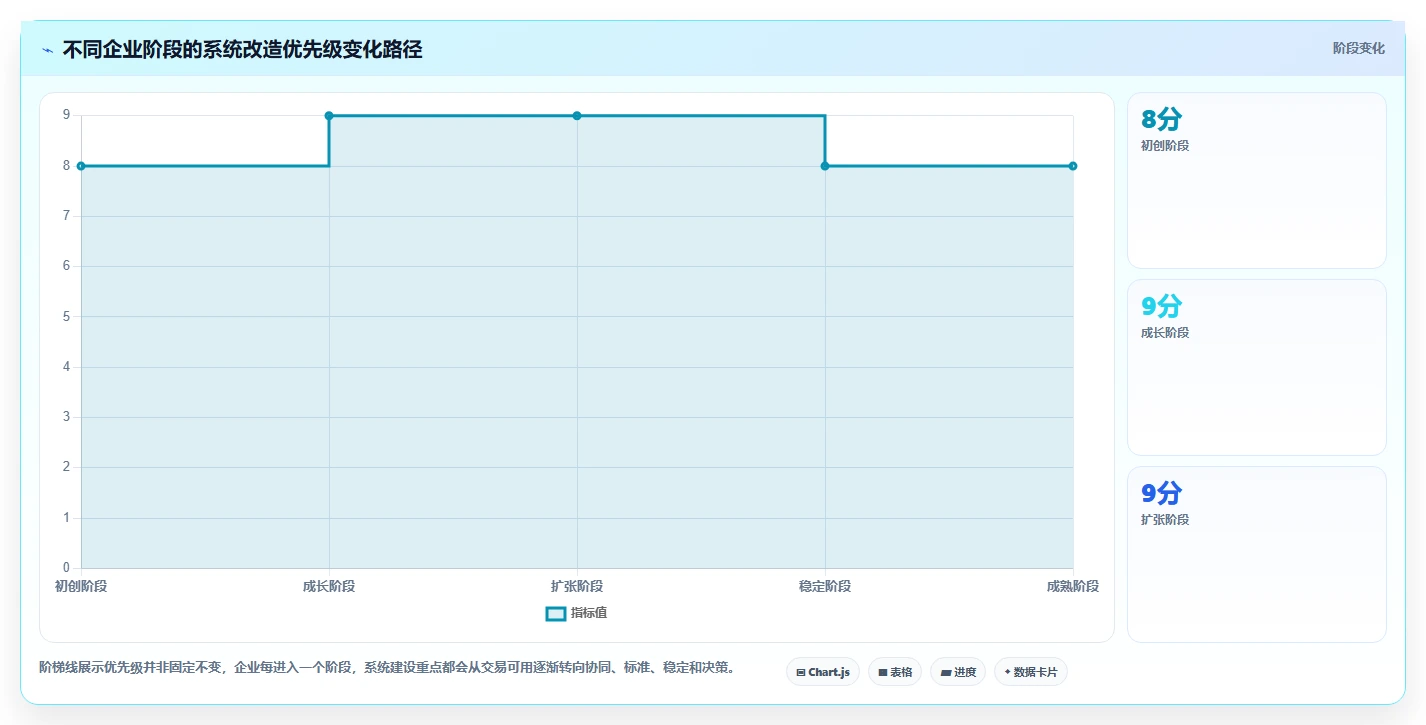
Task: Click the data point at 成熟阶段
Action: pyautogui.click(x=1073, y=166)
